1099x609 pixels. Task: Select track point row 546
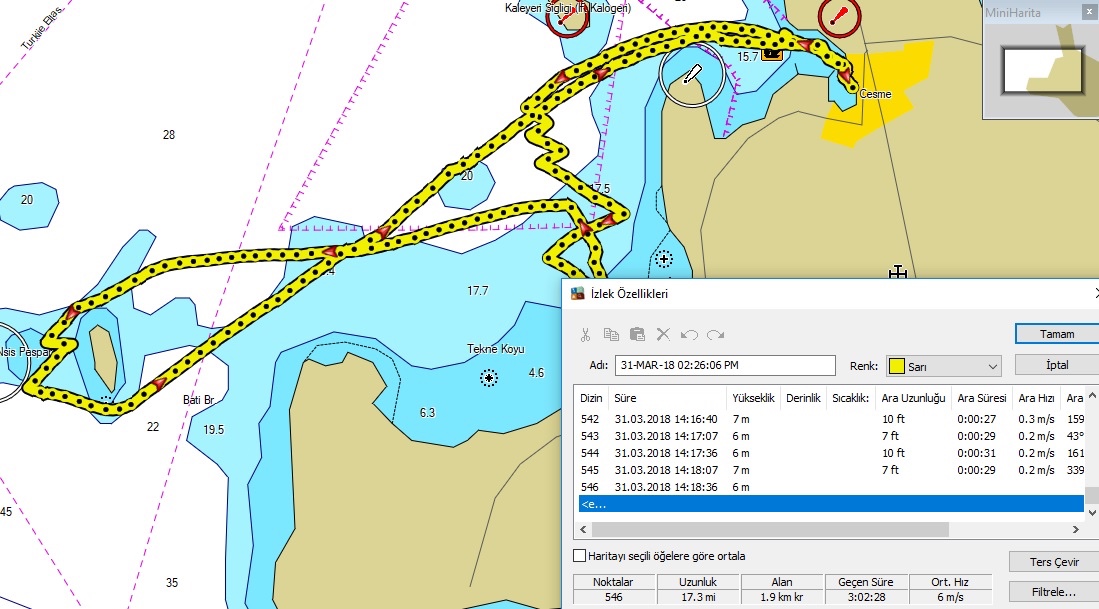(x=831, y=487)
